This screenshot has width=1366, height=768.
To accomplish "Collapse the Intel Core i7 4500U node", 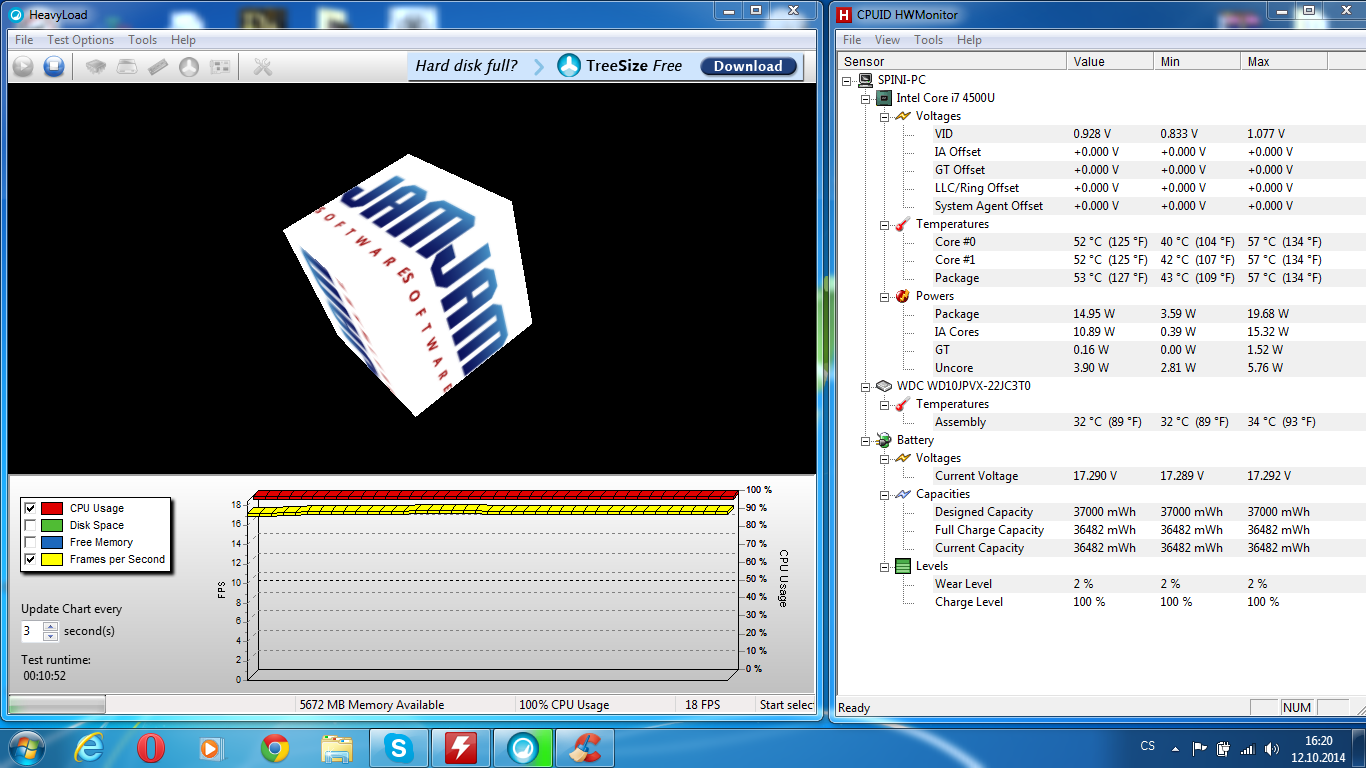I will 866,98.
